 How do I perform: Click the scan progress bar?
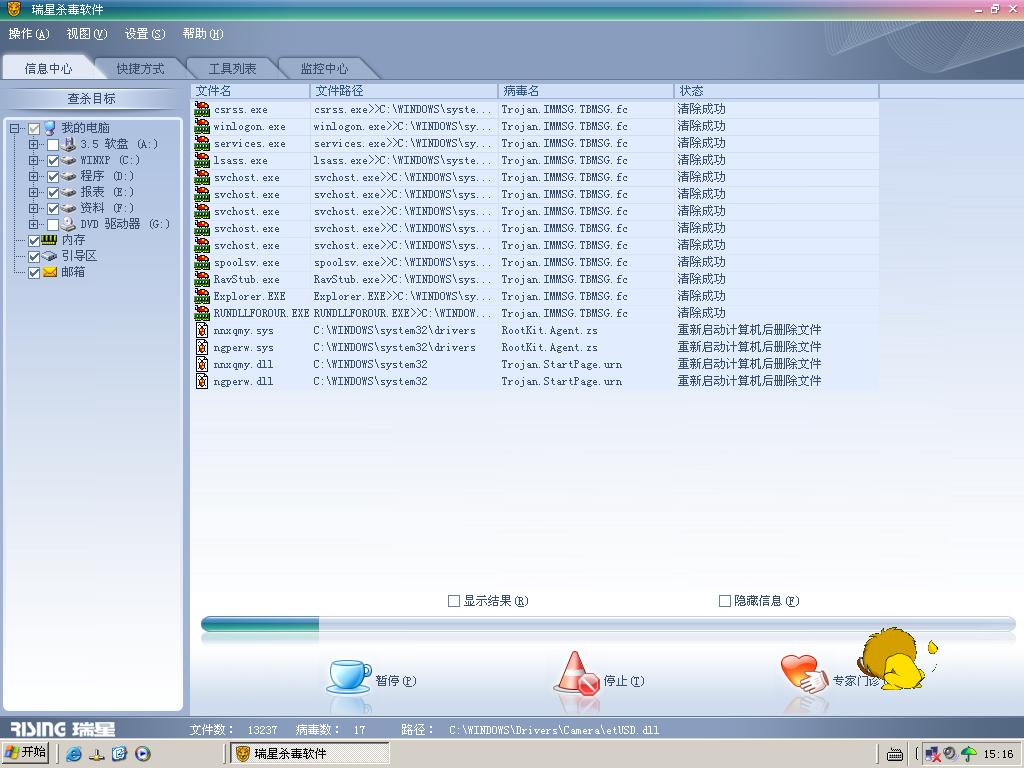(608, 624)
